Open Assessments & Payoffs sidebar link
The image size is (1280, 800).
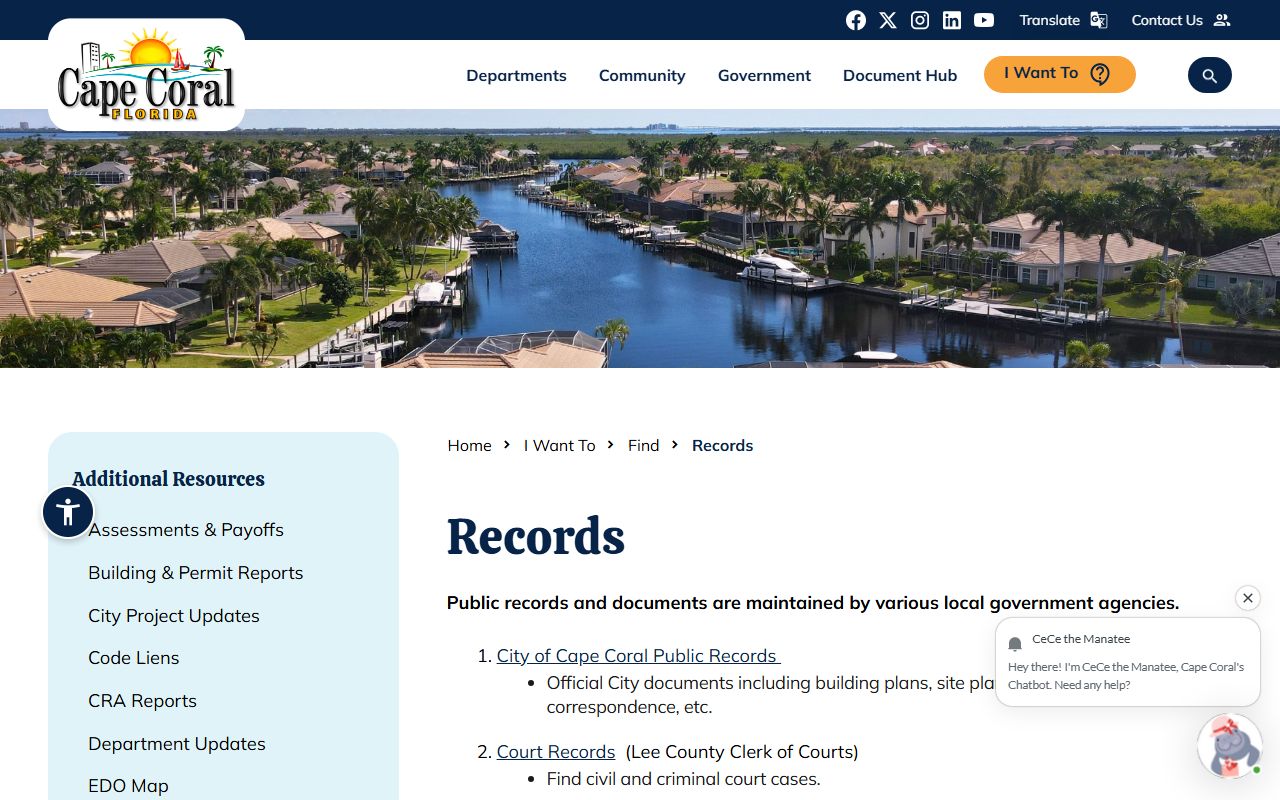click(x=186, y=529)
